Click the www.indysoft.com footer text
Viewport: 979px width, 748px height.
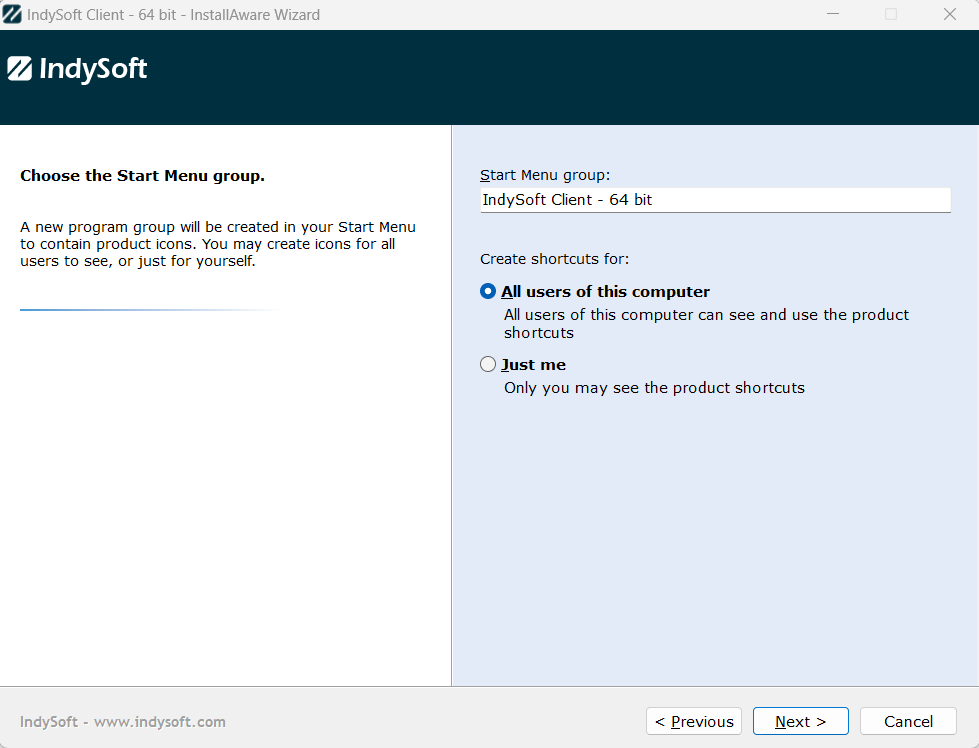click(x=160, y=722)
